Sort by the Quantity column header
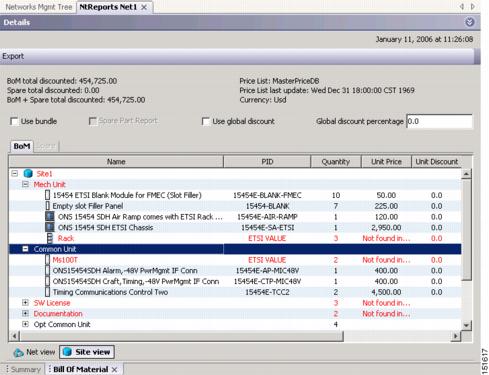 coord(336,162)
